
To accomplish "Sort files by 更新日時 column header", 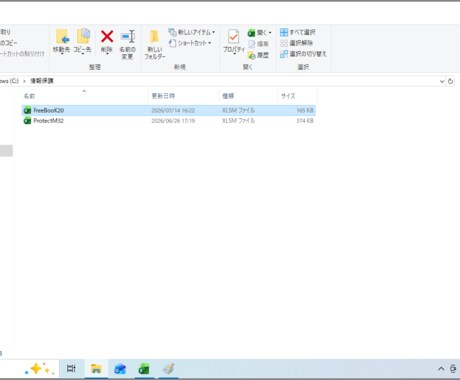I will 163,96.
